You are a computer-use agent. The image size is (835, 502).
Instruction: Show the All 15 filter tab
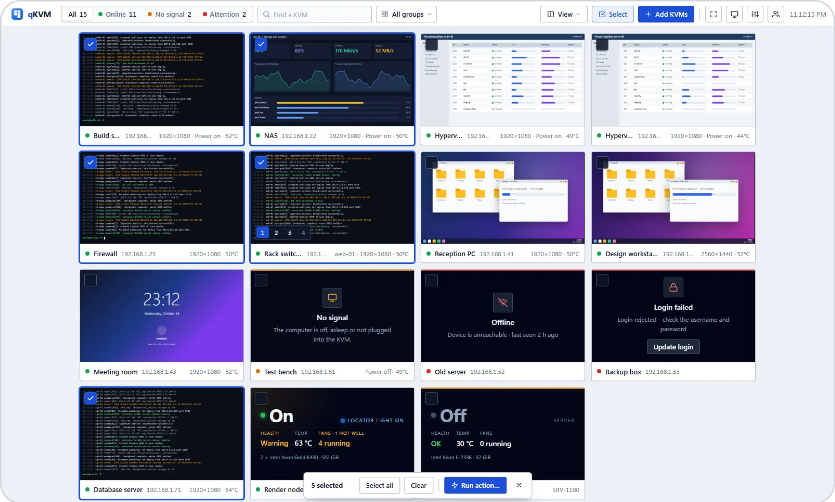[x=77, y=14]
